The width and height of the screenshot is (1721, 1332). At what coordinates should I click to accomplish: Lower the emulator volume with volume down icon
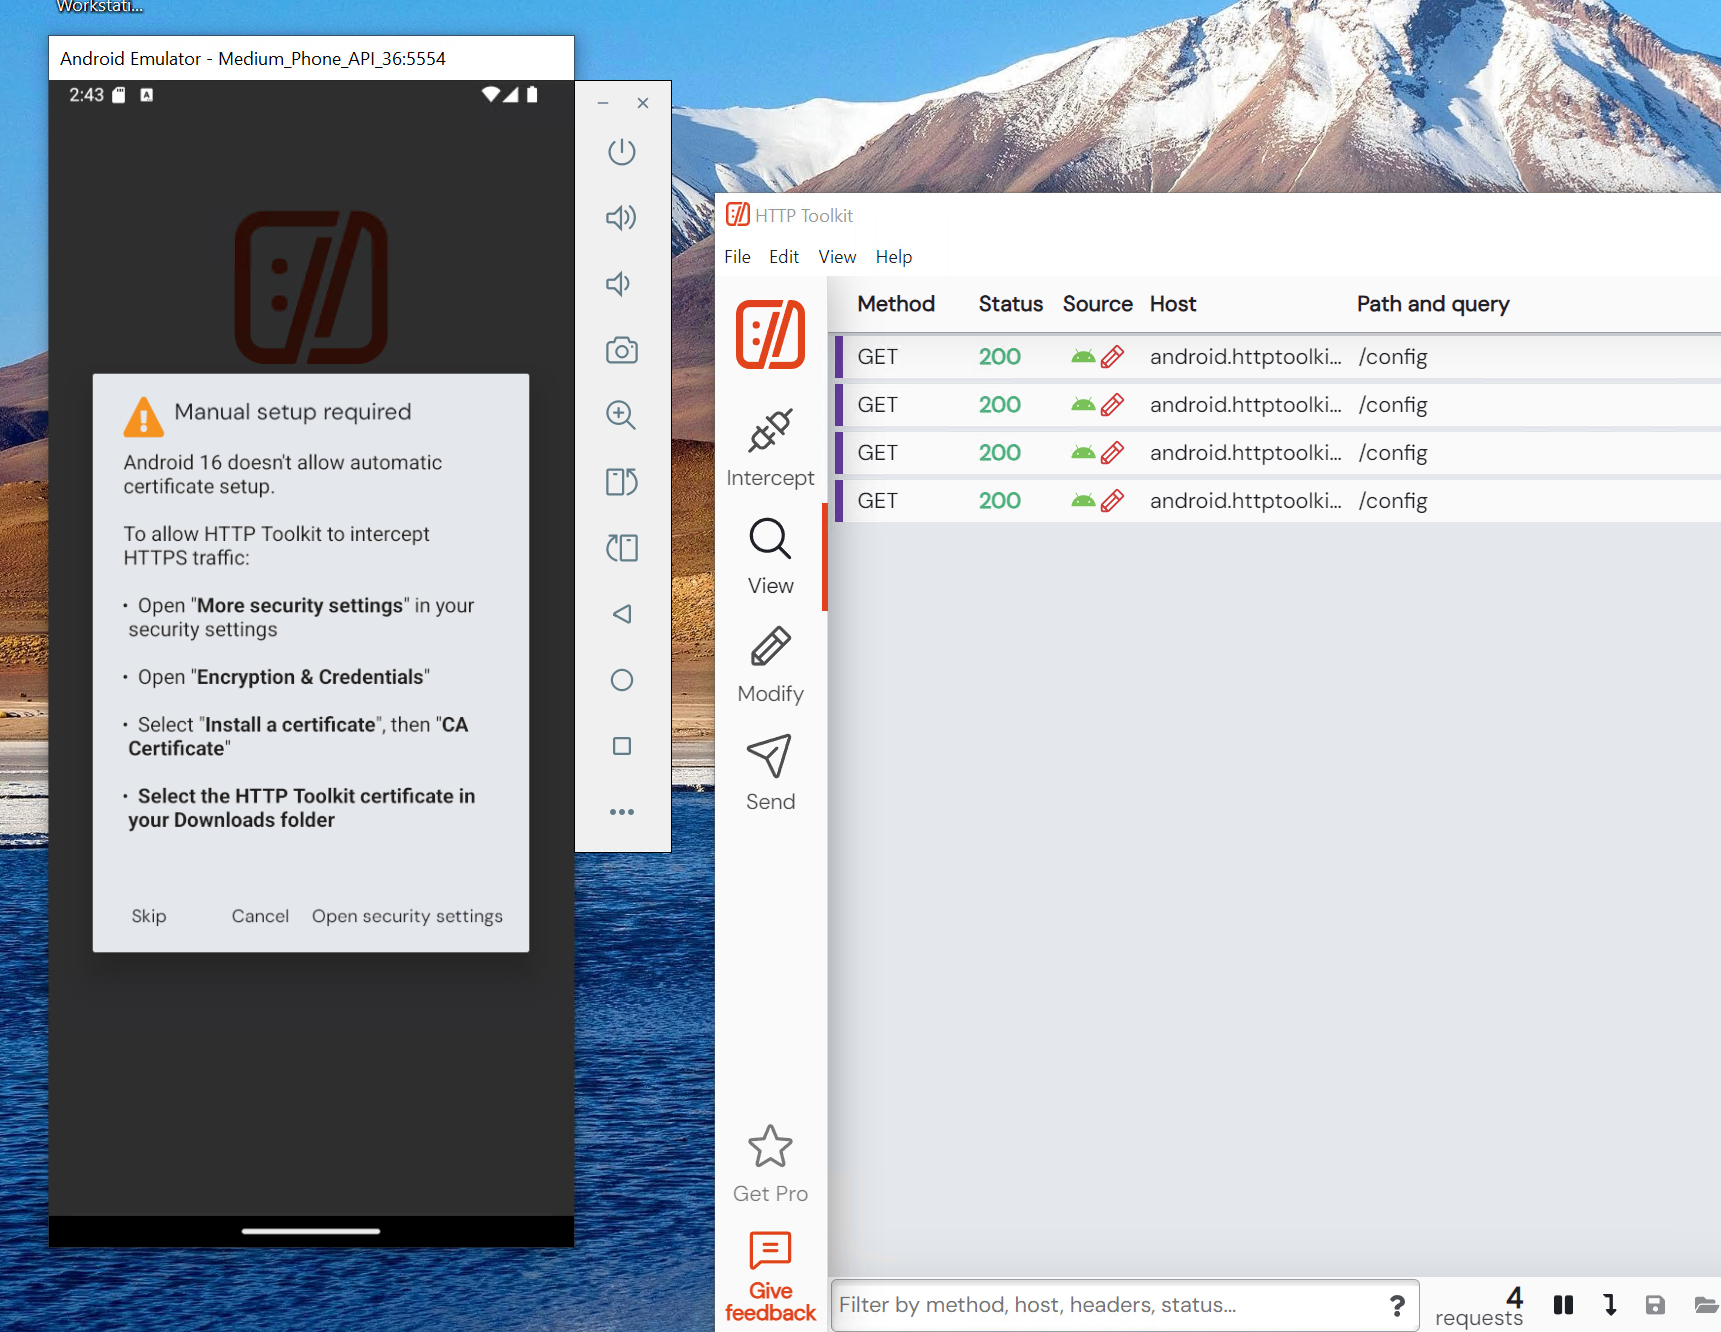(618, 284)
